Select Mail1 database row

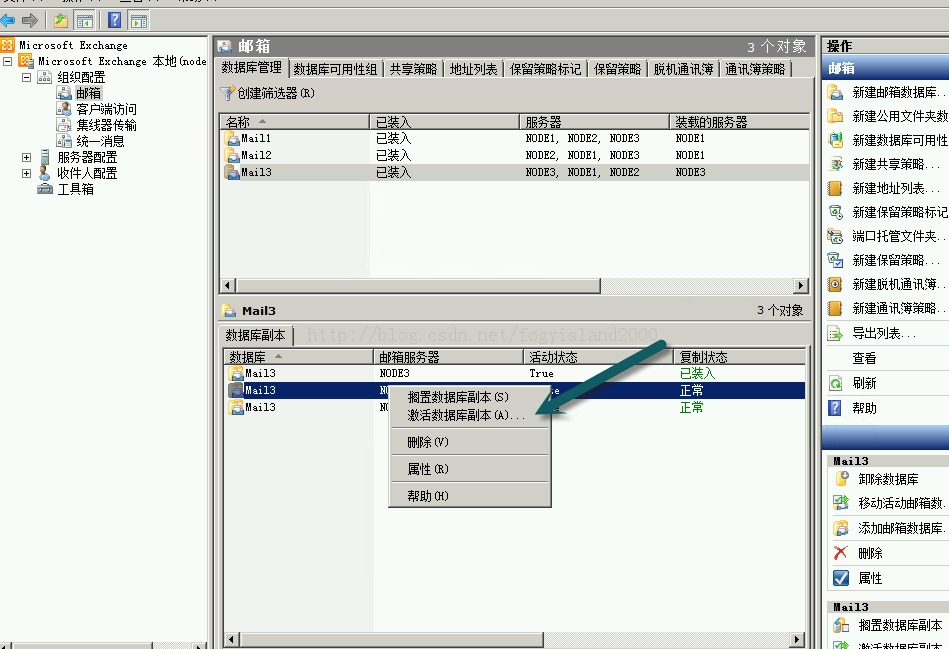point(514,139)
